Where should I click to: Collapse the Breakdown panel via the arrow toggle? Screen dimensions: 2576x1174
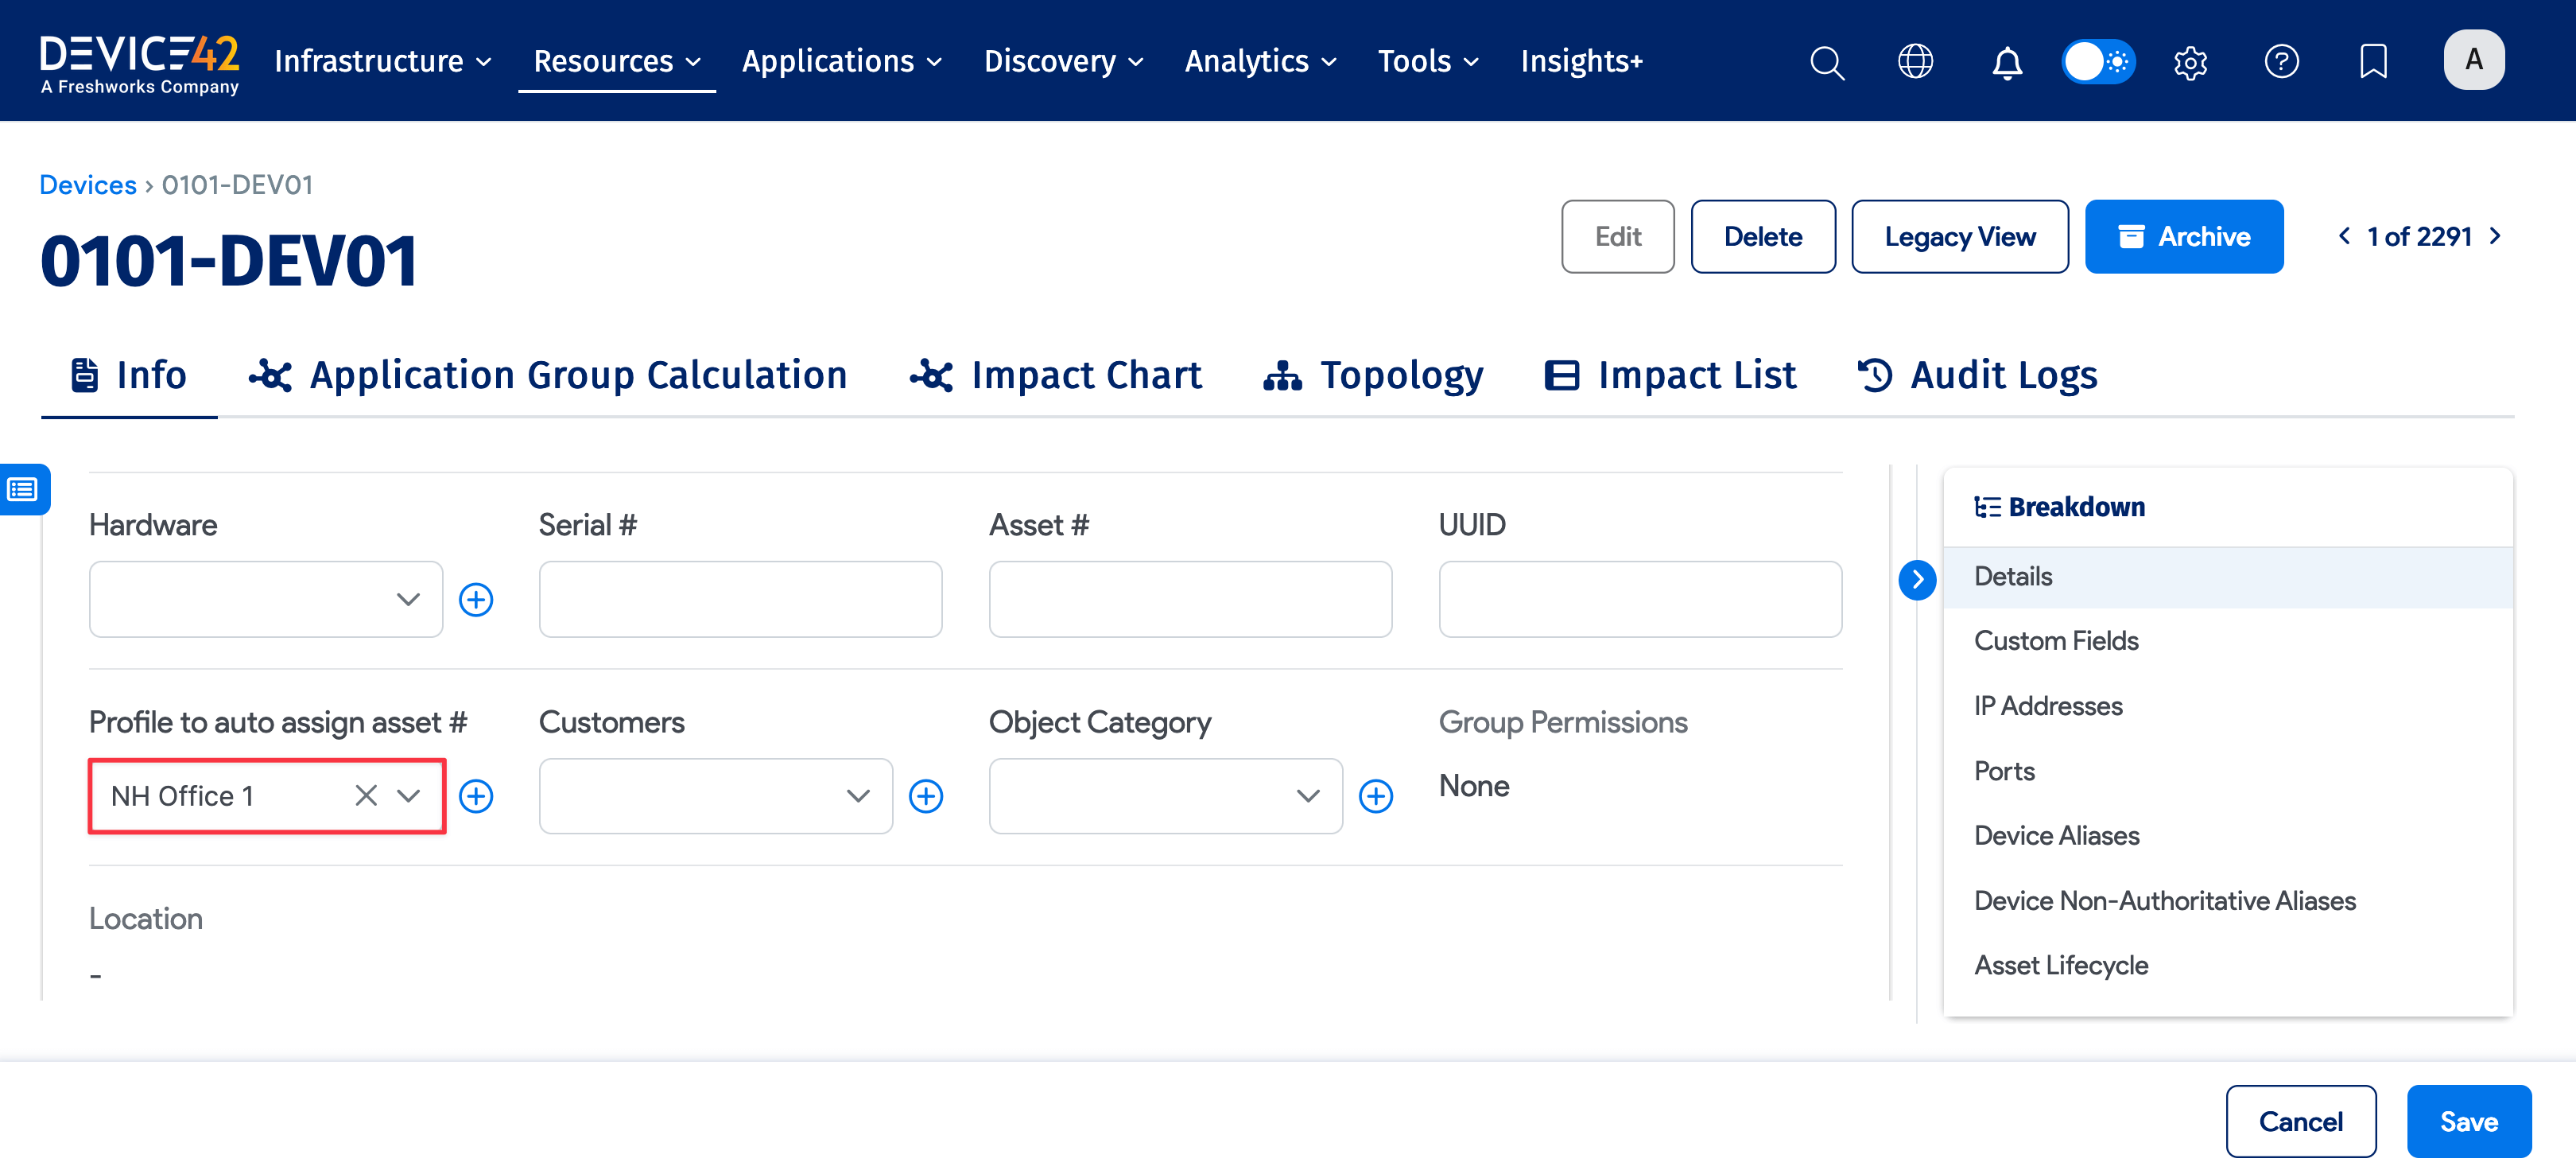1918,578
